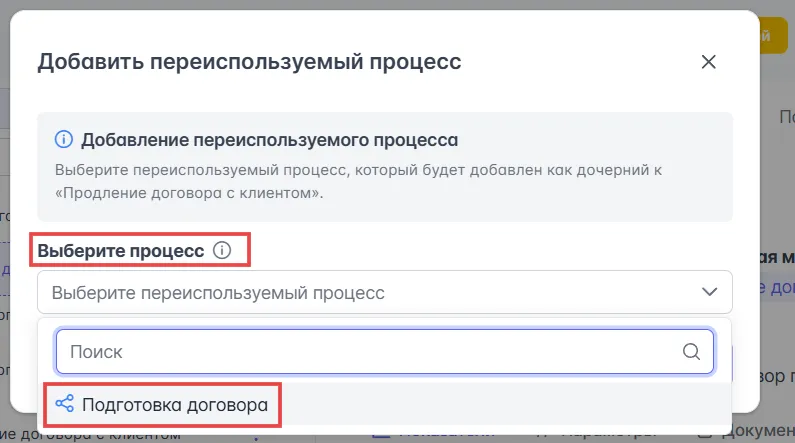The height and width of the screenshot is (443, 795).
Task: Click the magnifier icon in search box
Action: click(691, 352)
